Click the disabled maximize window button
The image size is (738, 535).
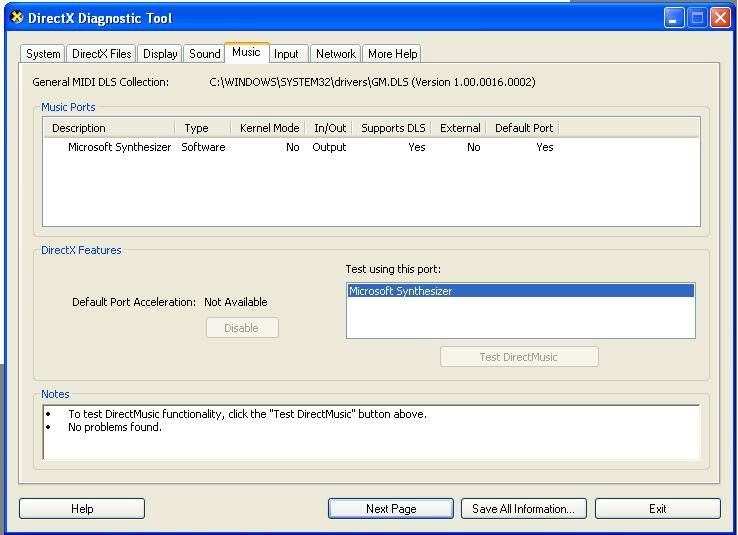tap(697, 18)
